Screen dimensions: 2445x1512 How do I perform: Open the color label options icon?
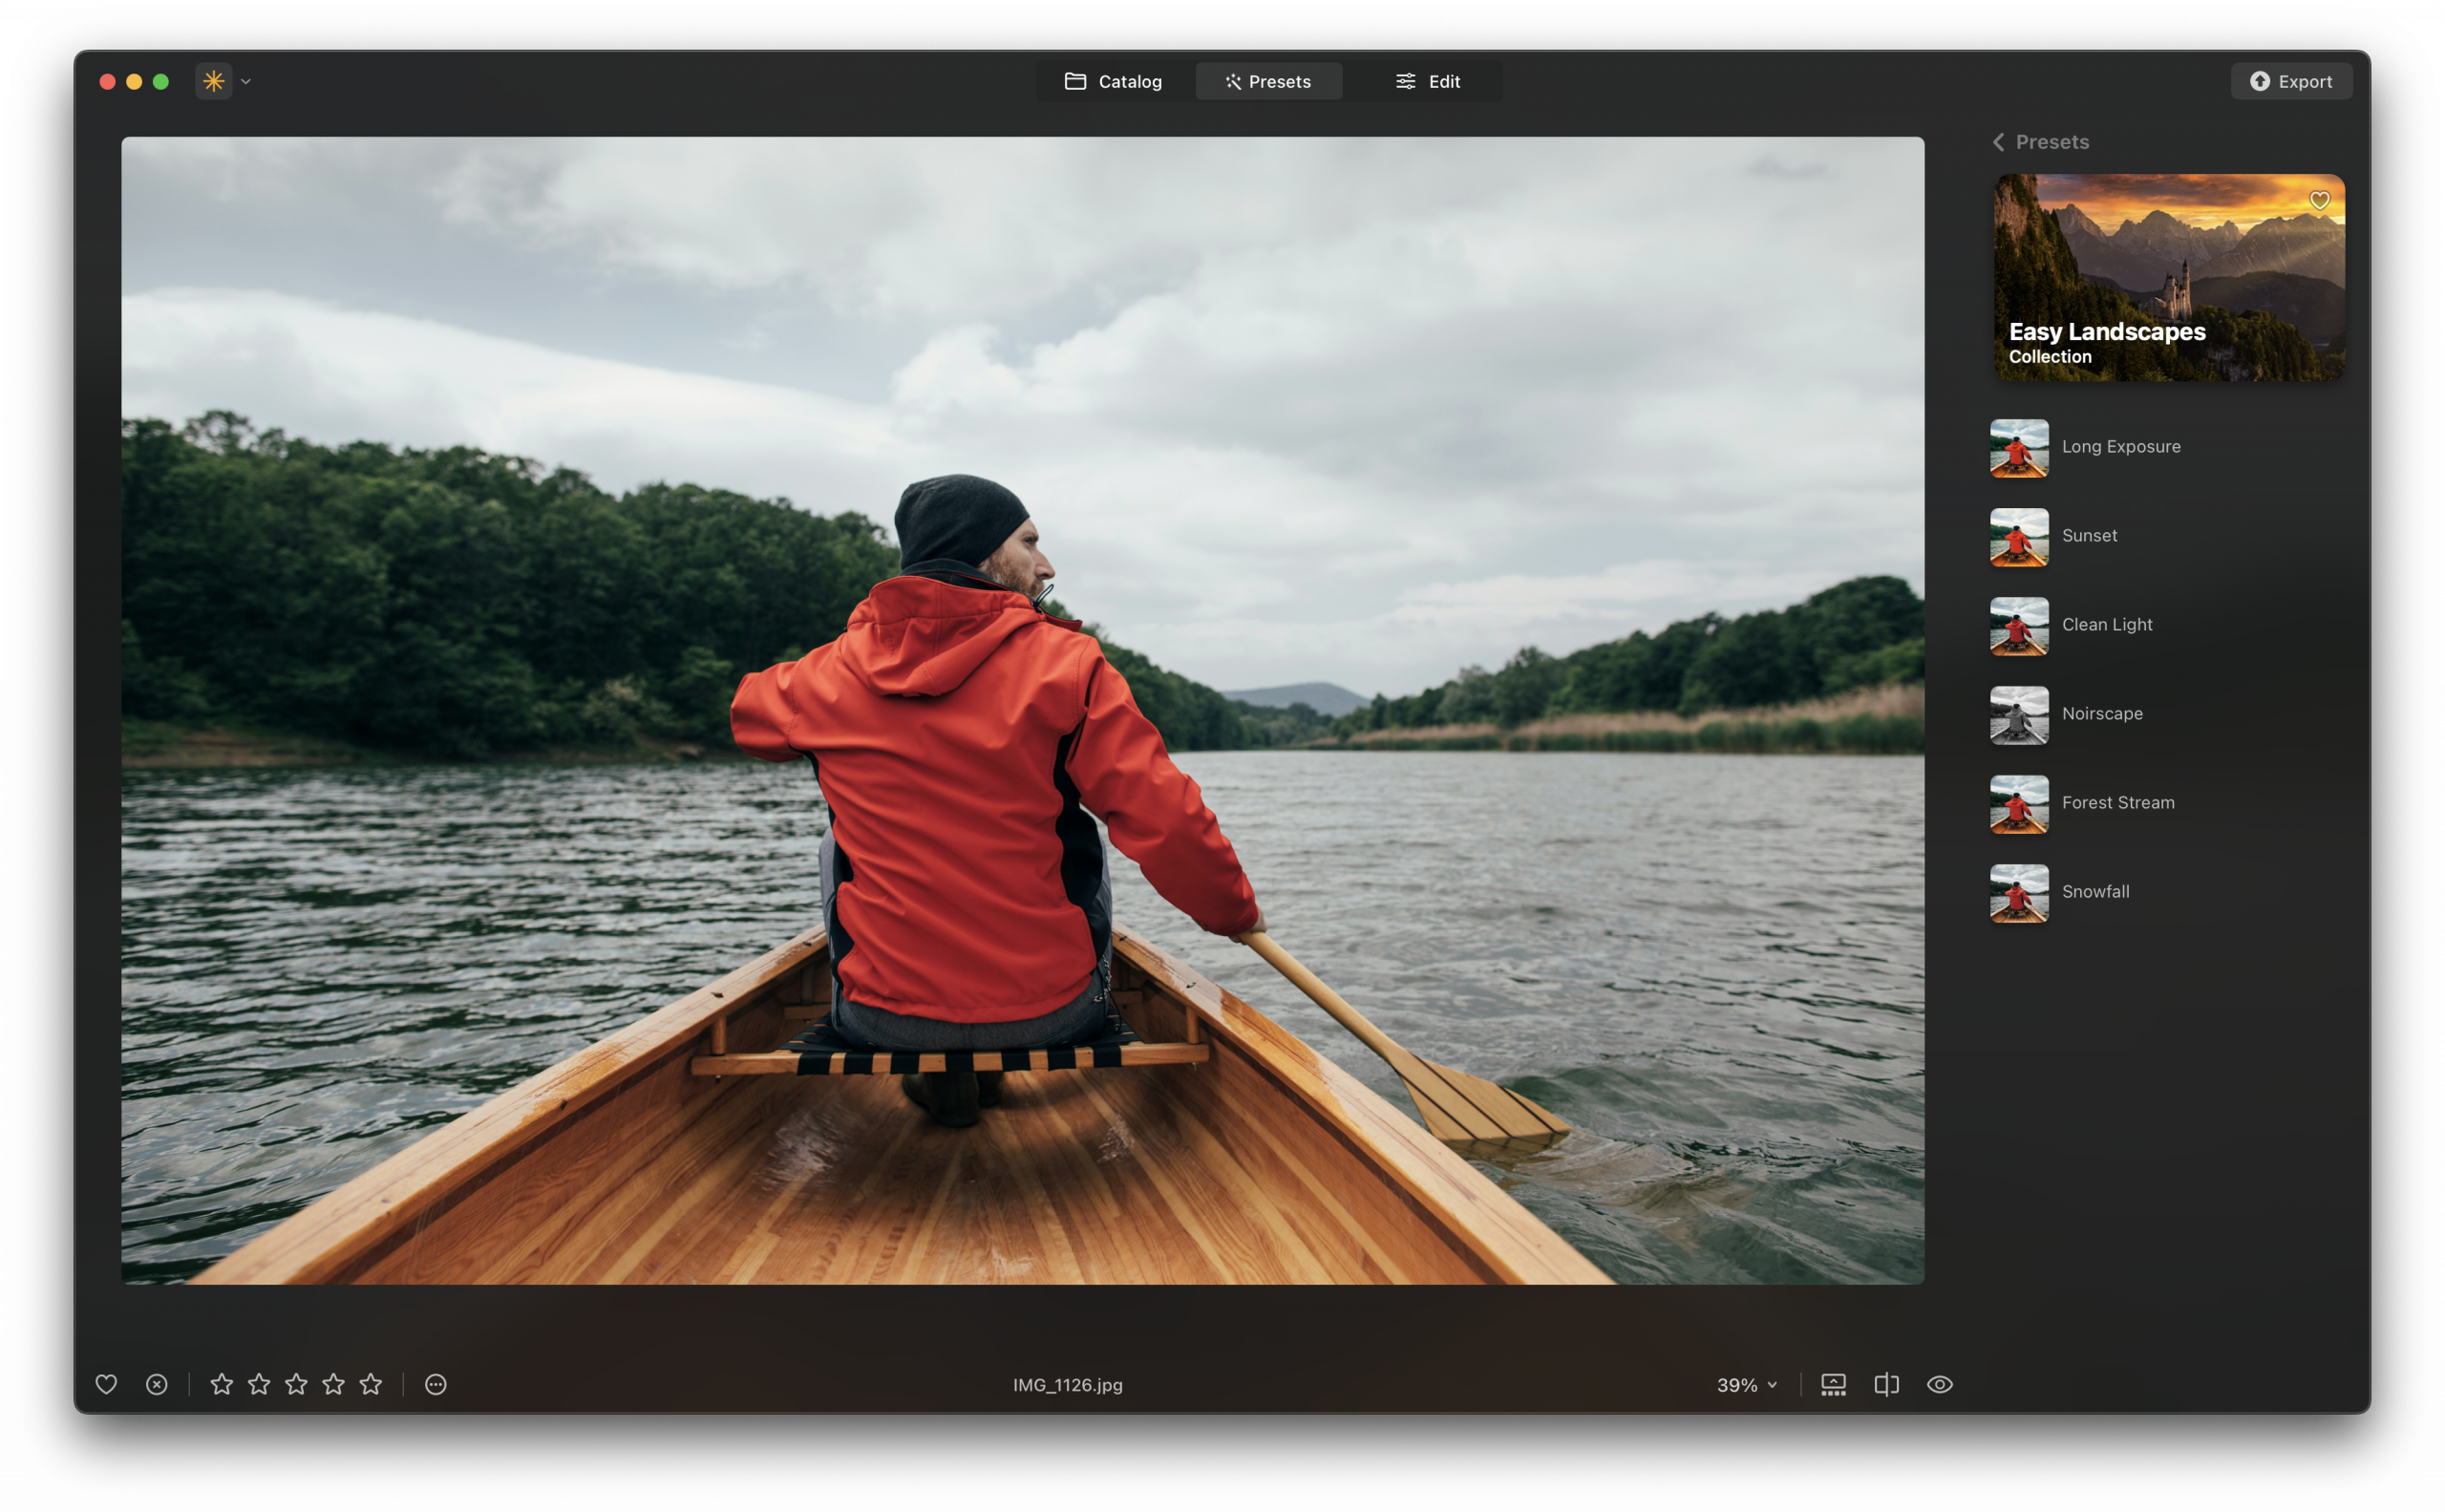point(436,1384)
